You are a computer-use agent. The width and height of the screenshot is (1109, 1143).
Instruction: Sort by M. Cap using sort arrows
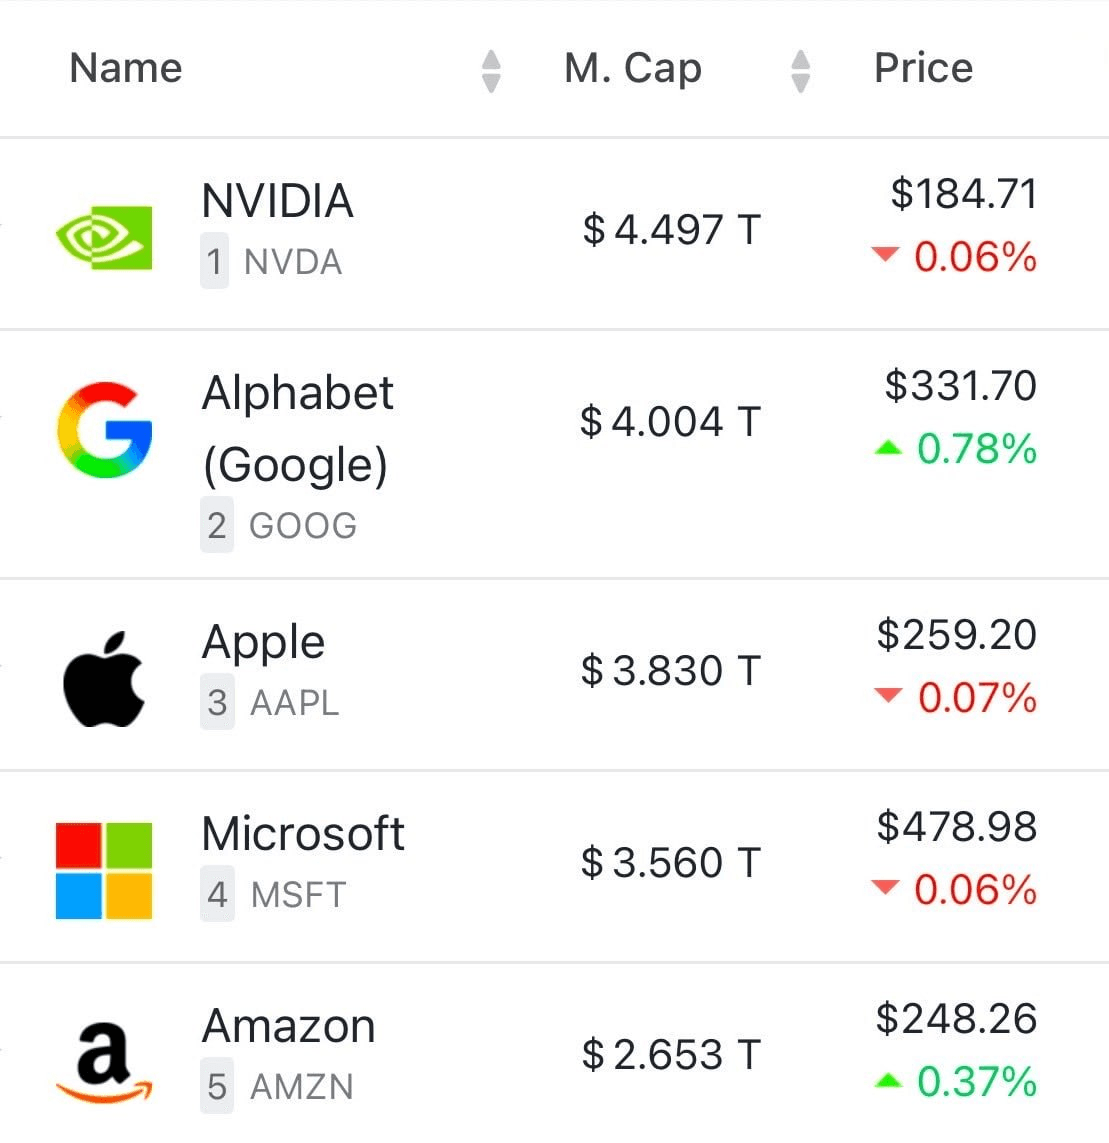point(800,70)
